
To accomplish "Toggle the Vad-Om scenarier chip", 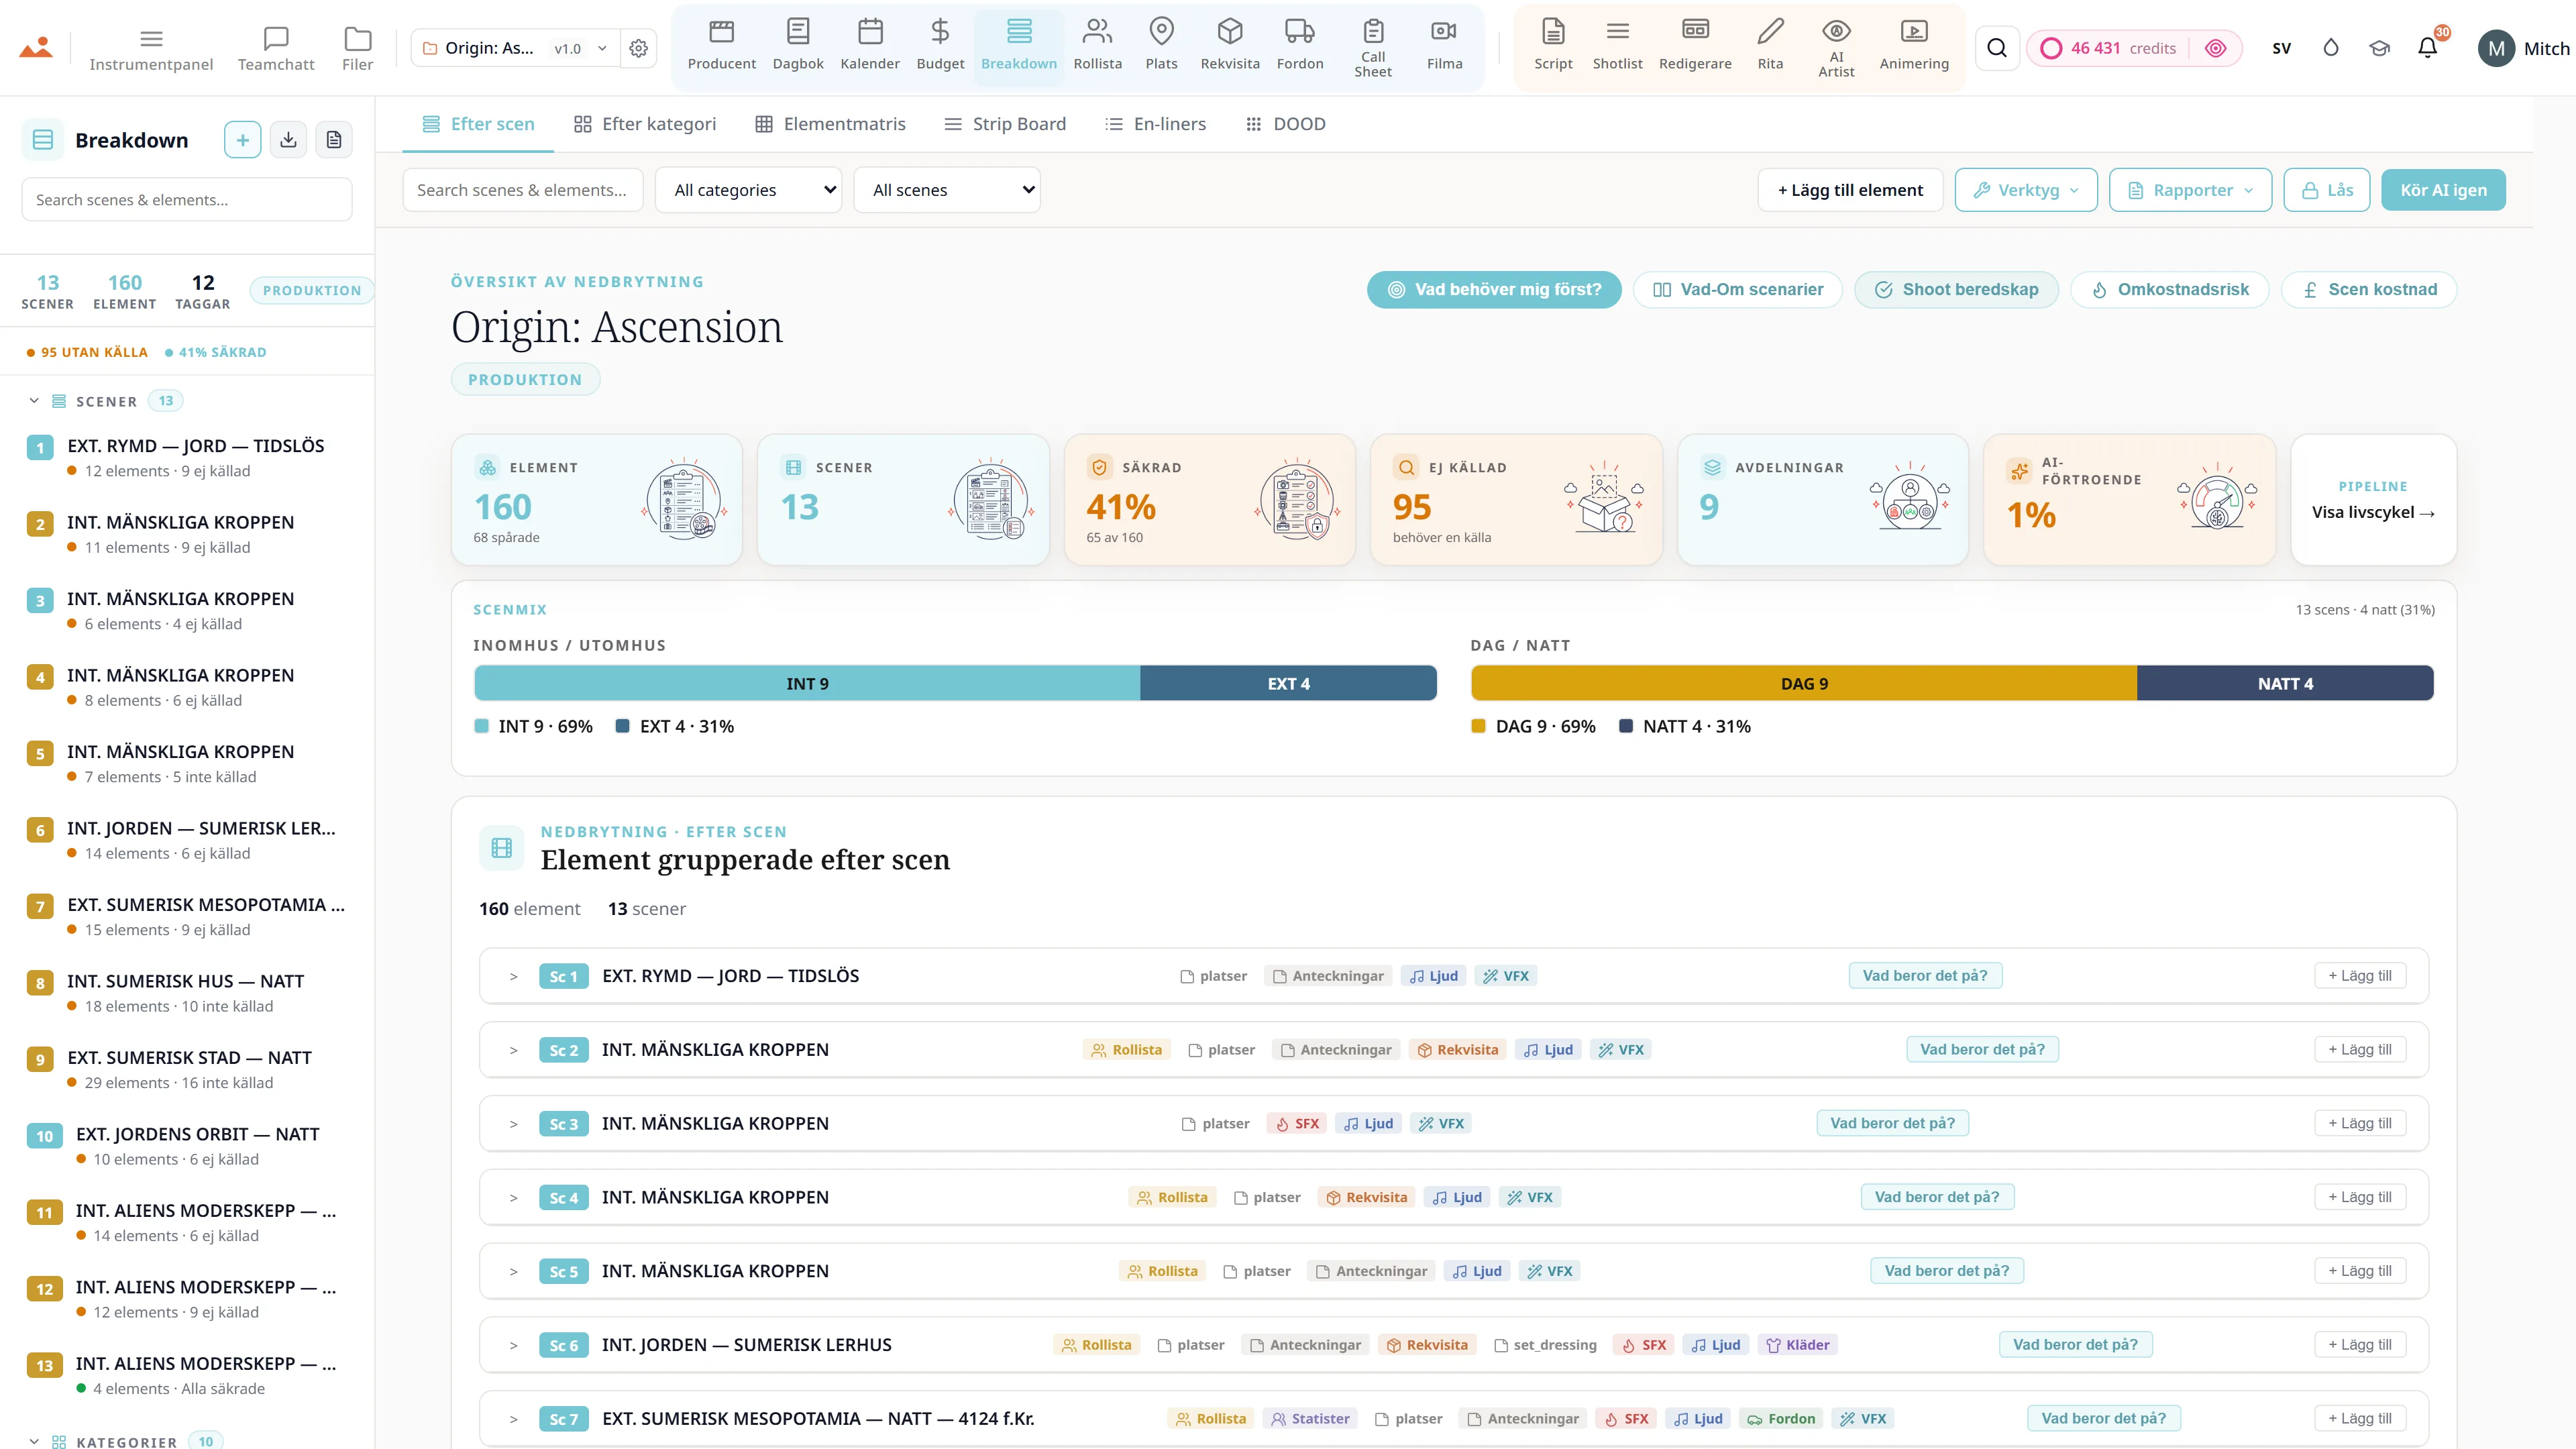I will [1738, 290].
